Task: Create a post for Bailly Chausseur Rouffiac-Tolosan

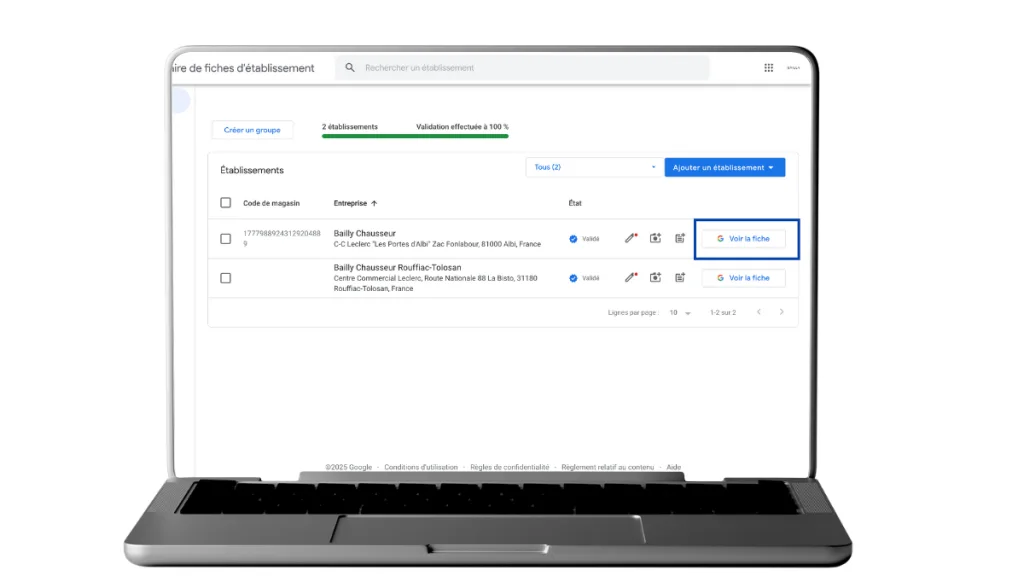Action: 680,277
